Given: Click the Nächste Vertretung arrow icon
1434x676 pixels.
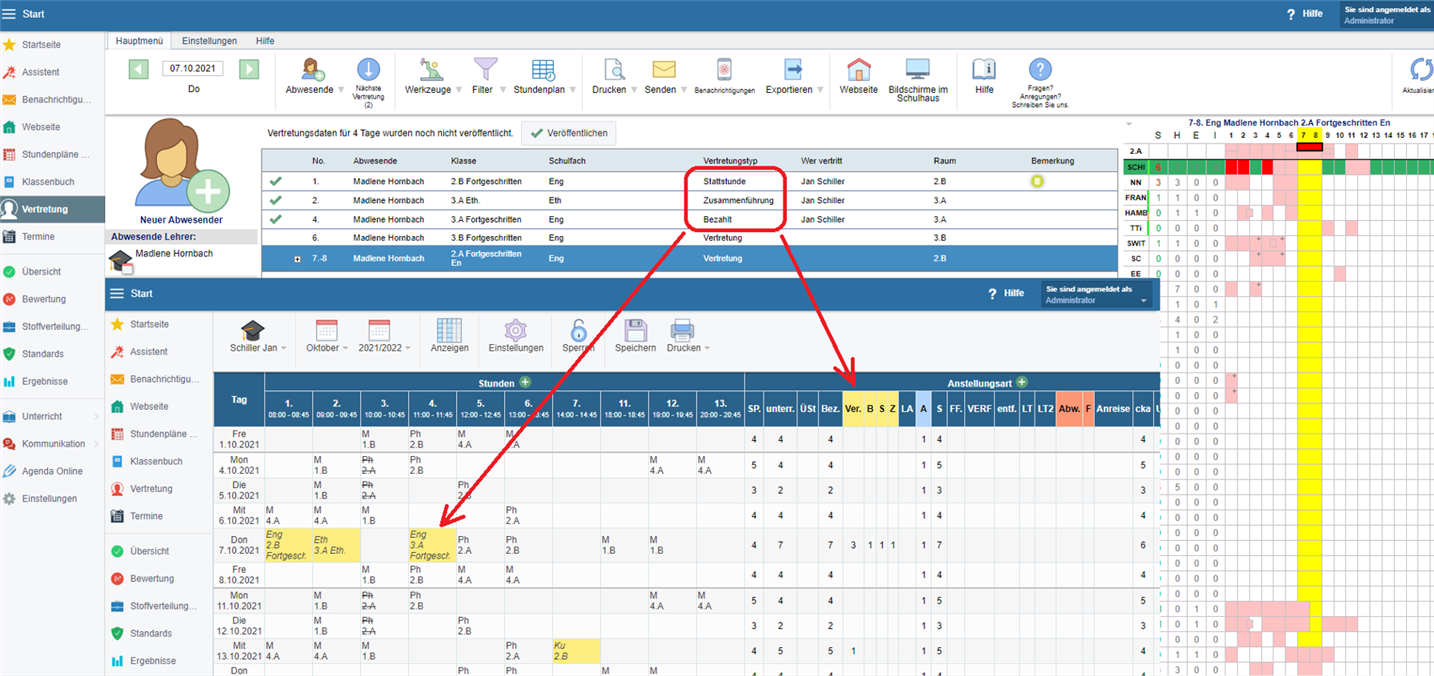Looking at the screenshot, I should [368, 69].
